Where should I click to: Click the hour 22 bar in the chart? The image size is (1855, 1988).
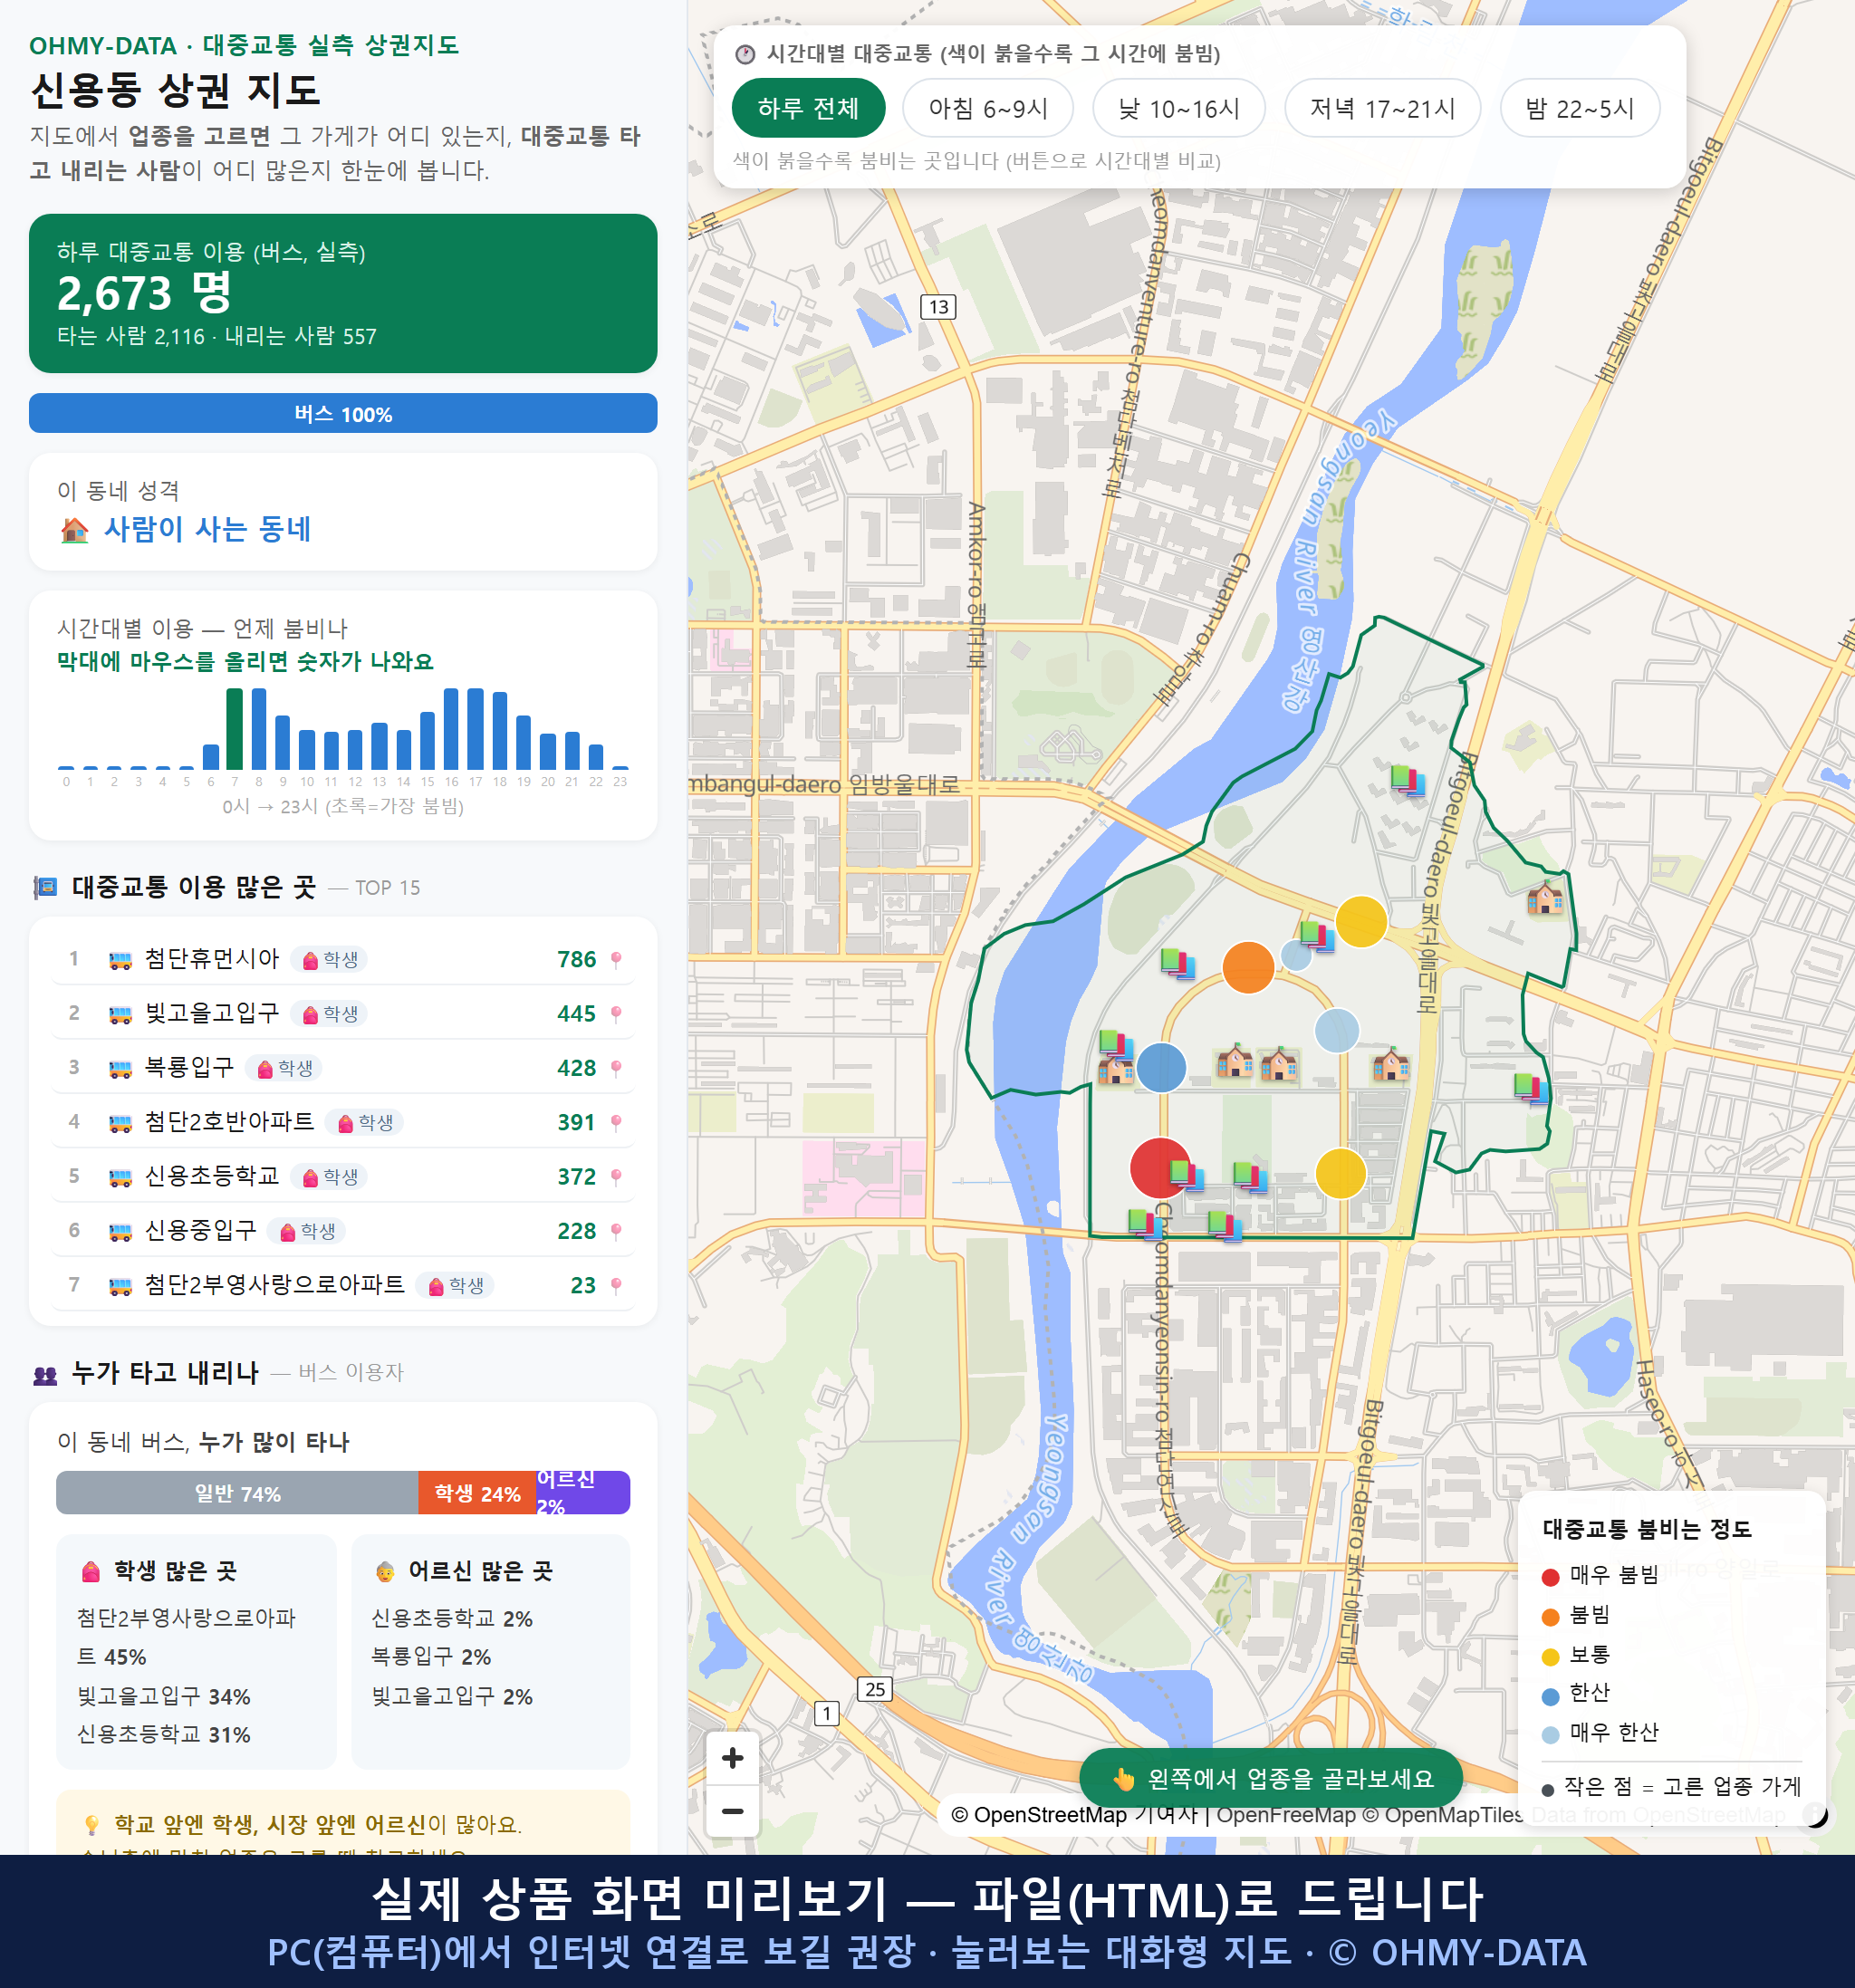click(x=596, y=756)
